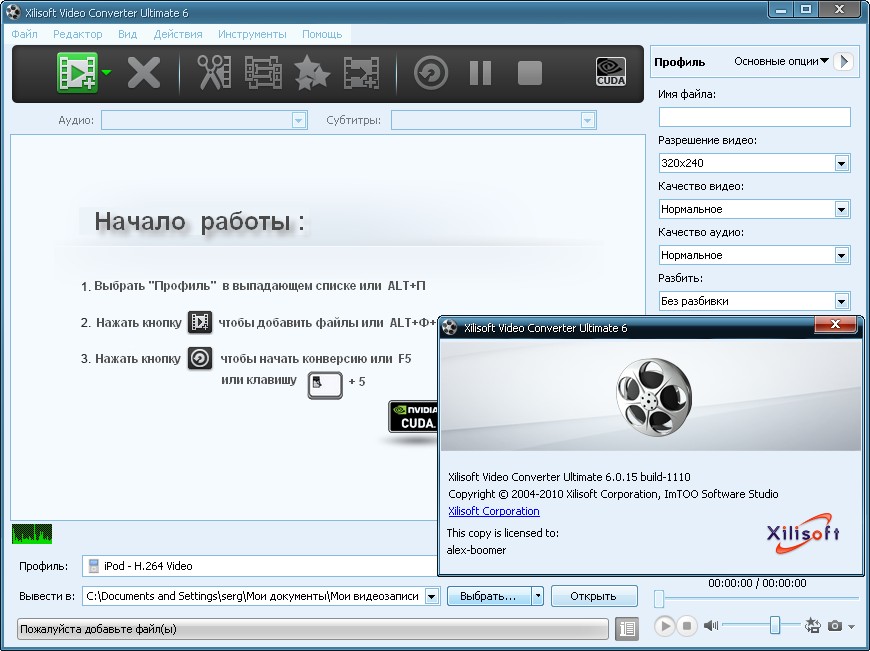870x651 pixels.
Task: Take a snapshot with the camera icon
Action: click(834, 626)
